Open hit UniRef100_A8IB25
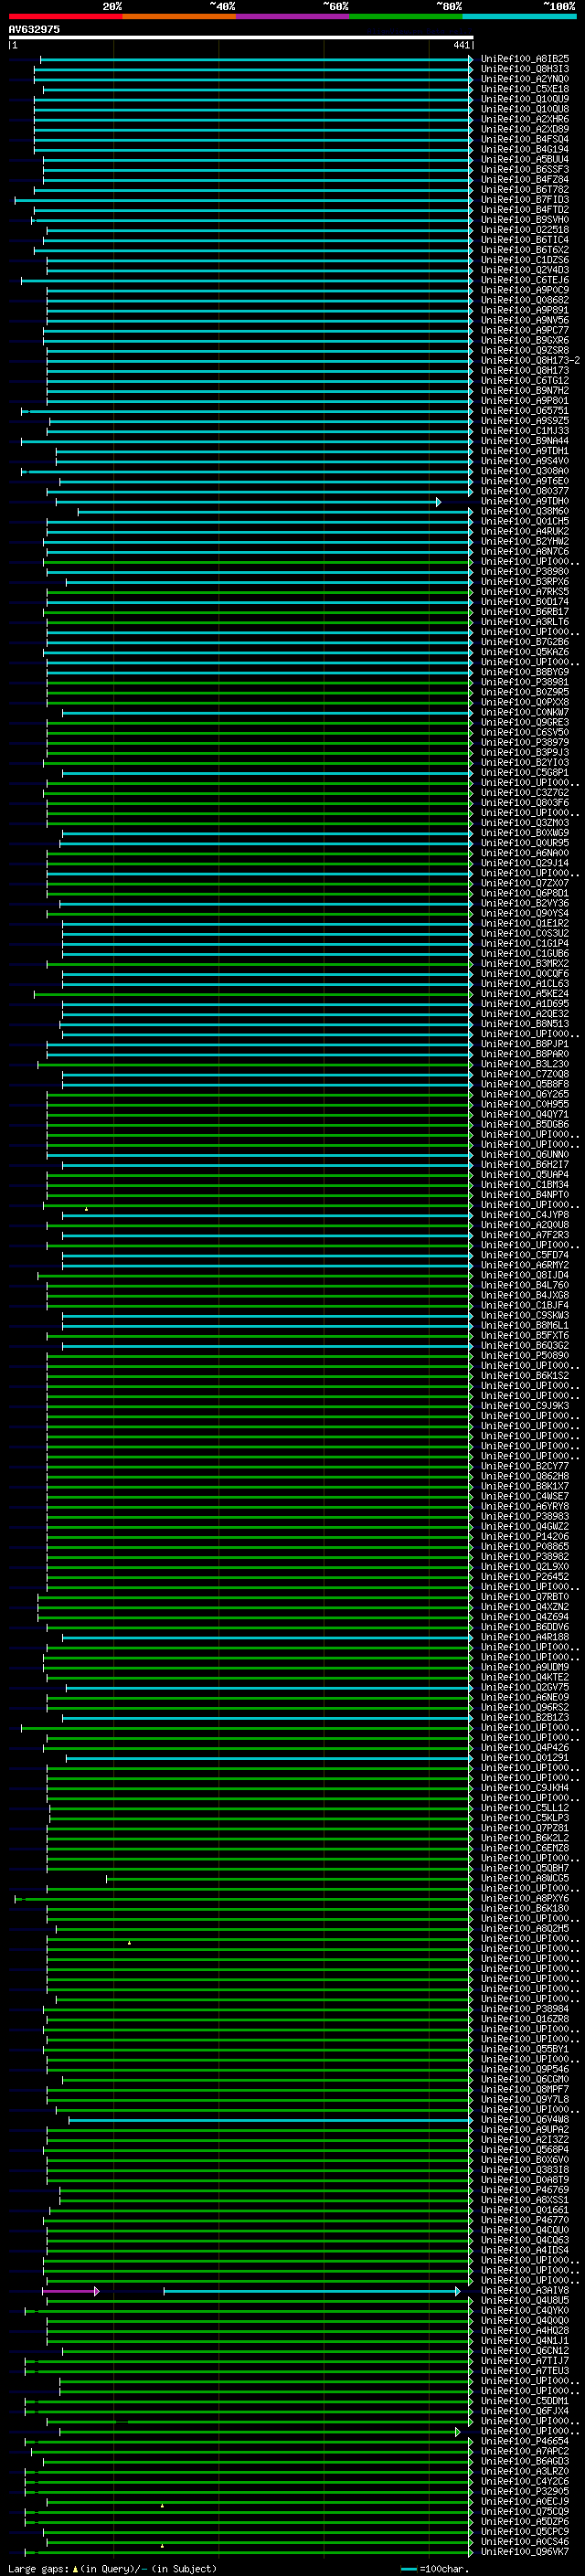The image size is (585, 2576). (x=524, y=59)
